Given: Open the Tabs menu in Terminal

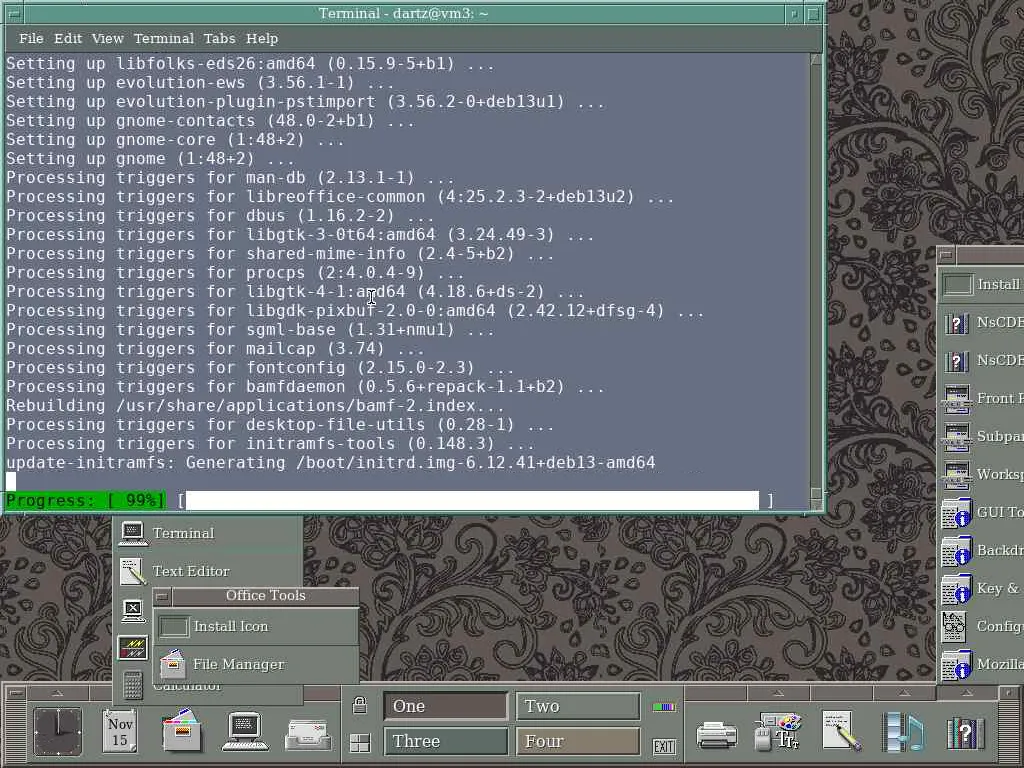Looking at the screenshot, I should [219, 39].
